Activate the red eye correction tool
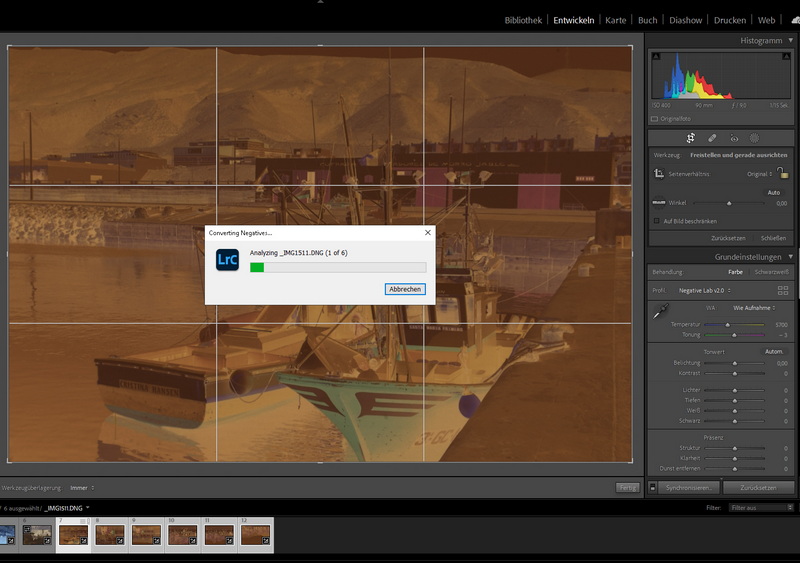Viewport: 800px width, 563px height. pyautogui.click(x=734, y=138)
